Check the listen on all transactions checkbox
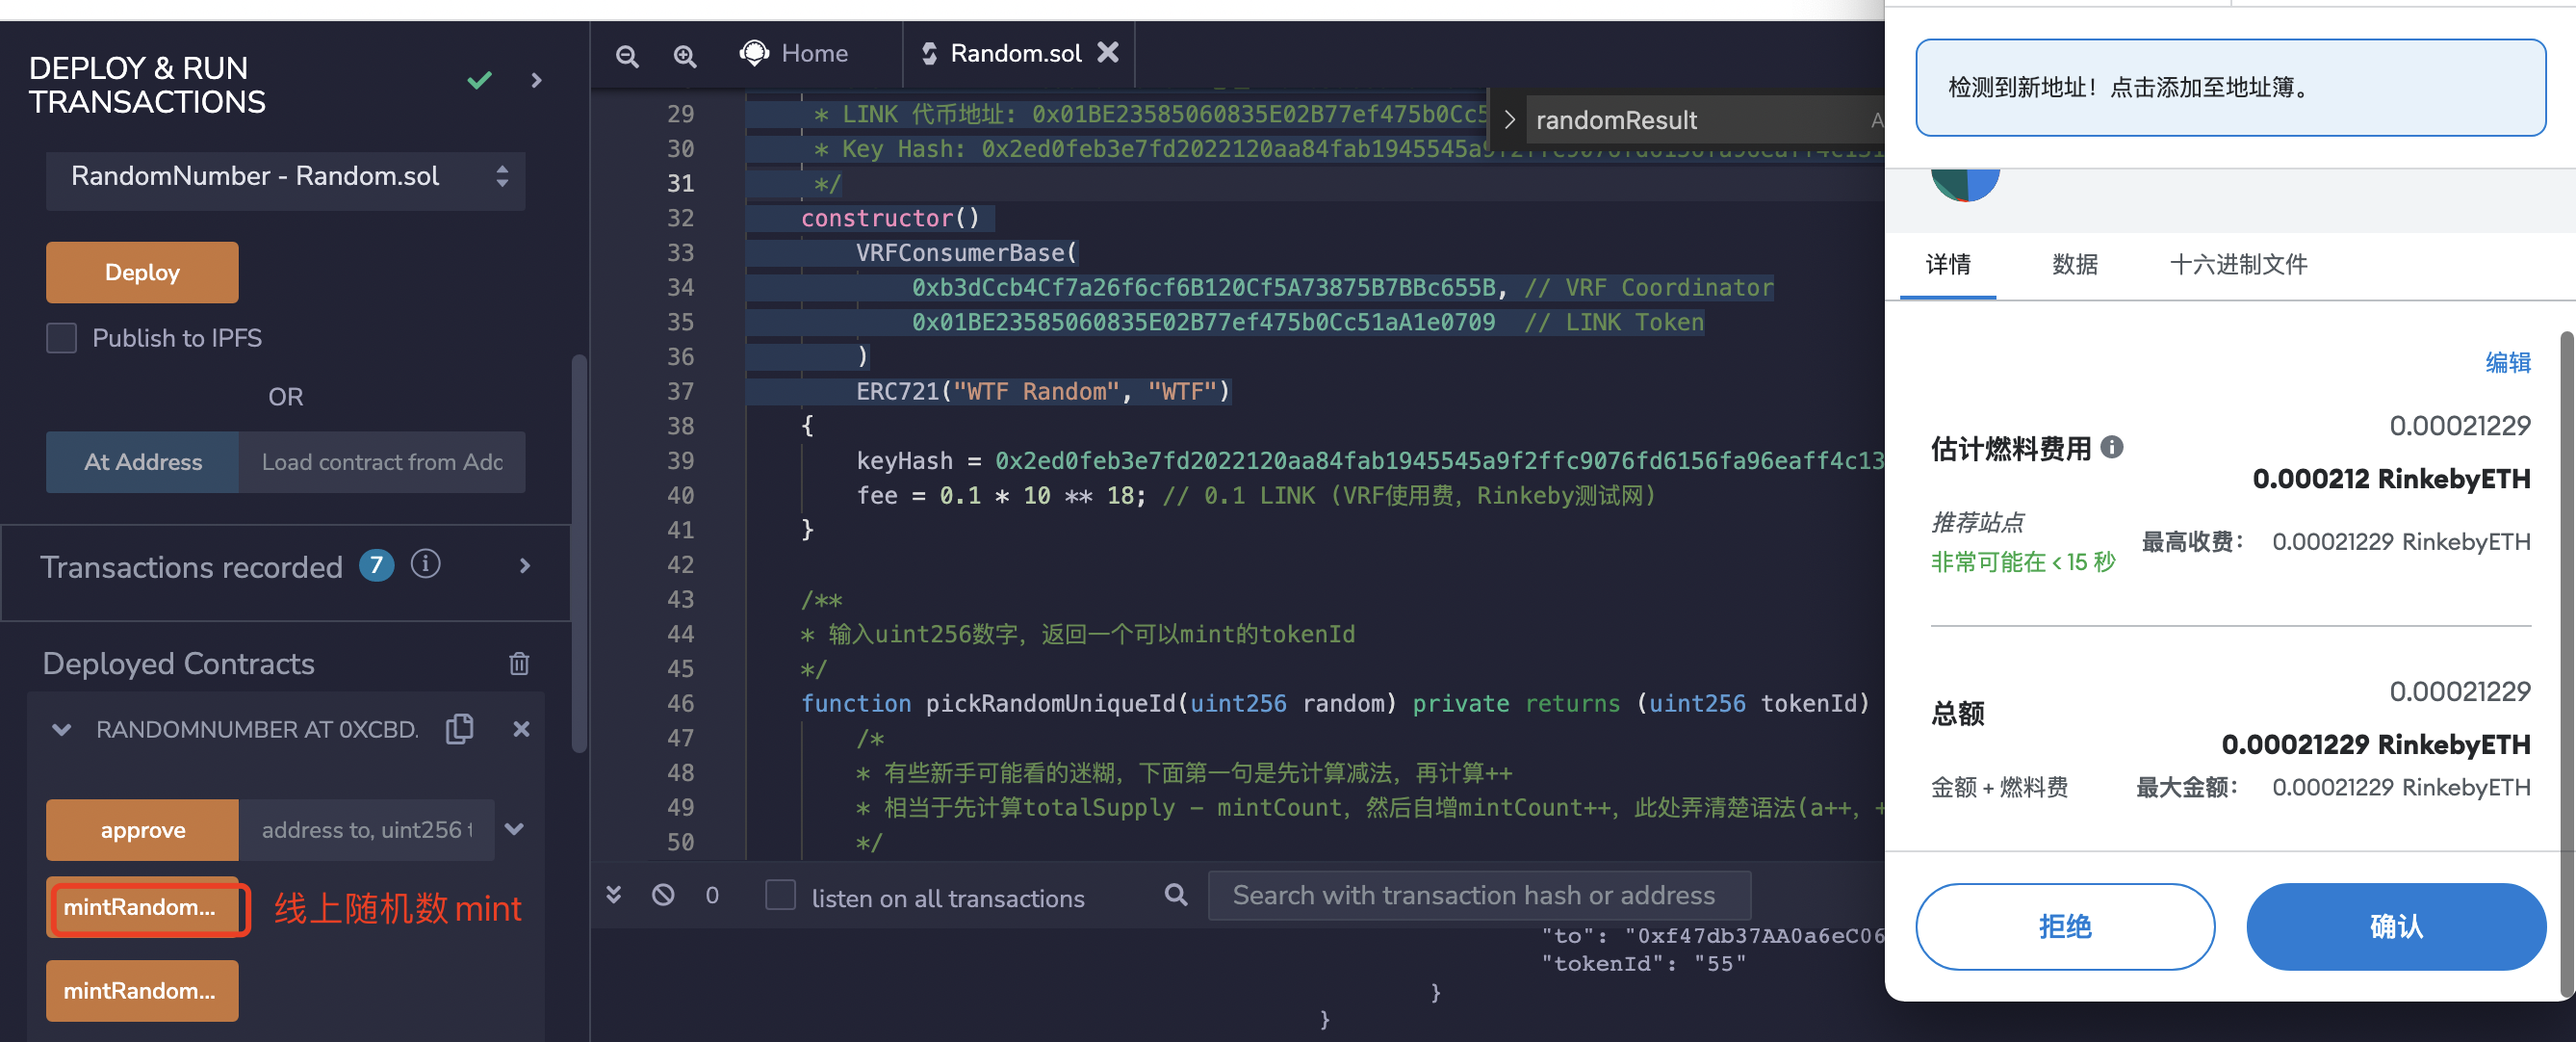The height and width of the screenshot is (1042, 2576). tap(781, 898)
